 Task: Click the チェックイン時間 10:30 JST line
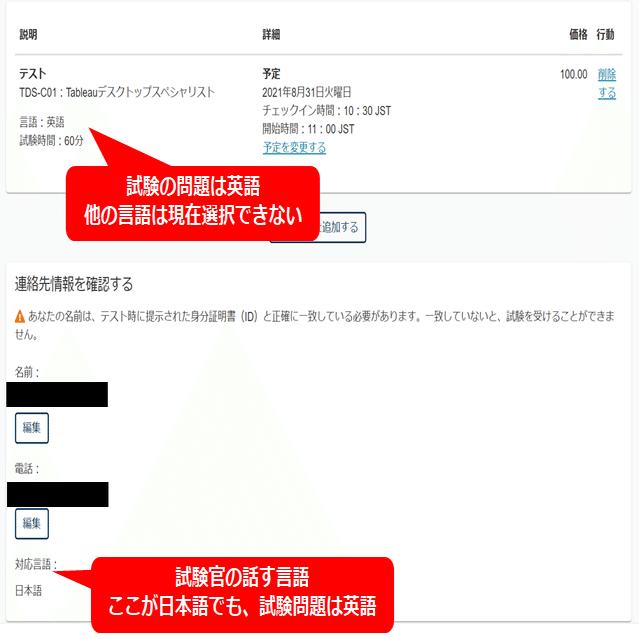pyautogui.click(x=326, y=111)
